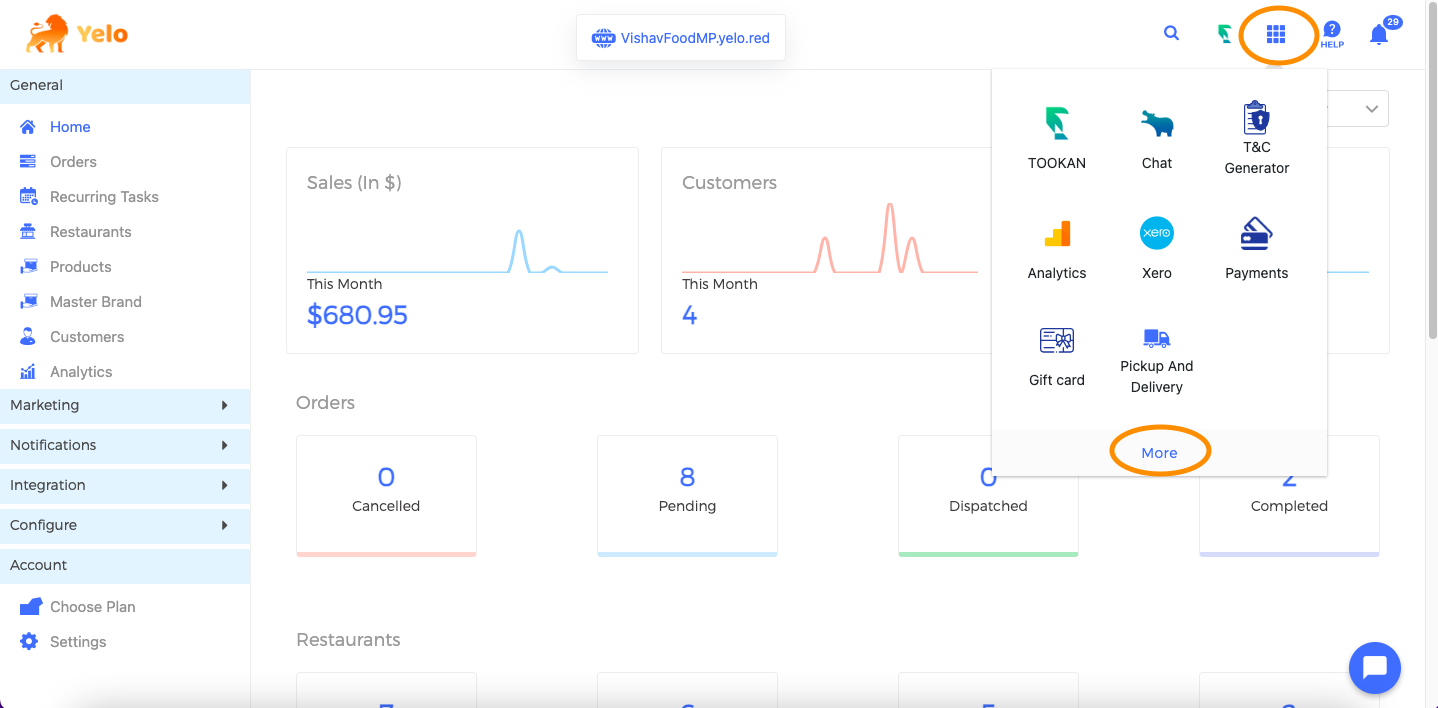Open the T&C Generator icon
1438x708 pixels.
click(x=1256, y=118)
